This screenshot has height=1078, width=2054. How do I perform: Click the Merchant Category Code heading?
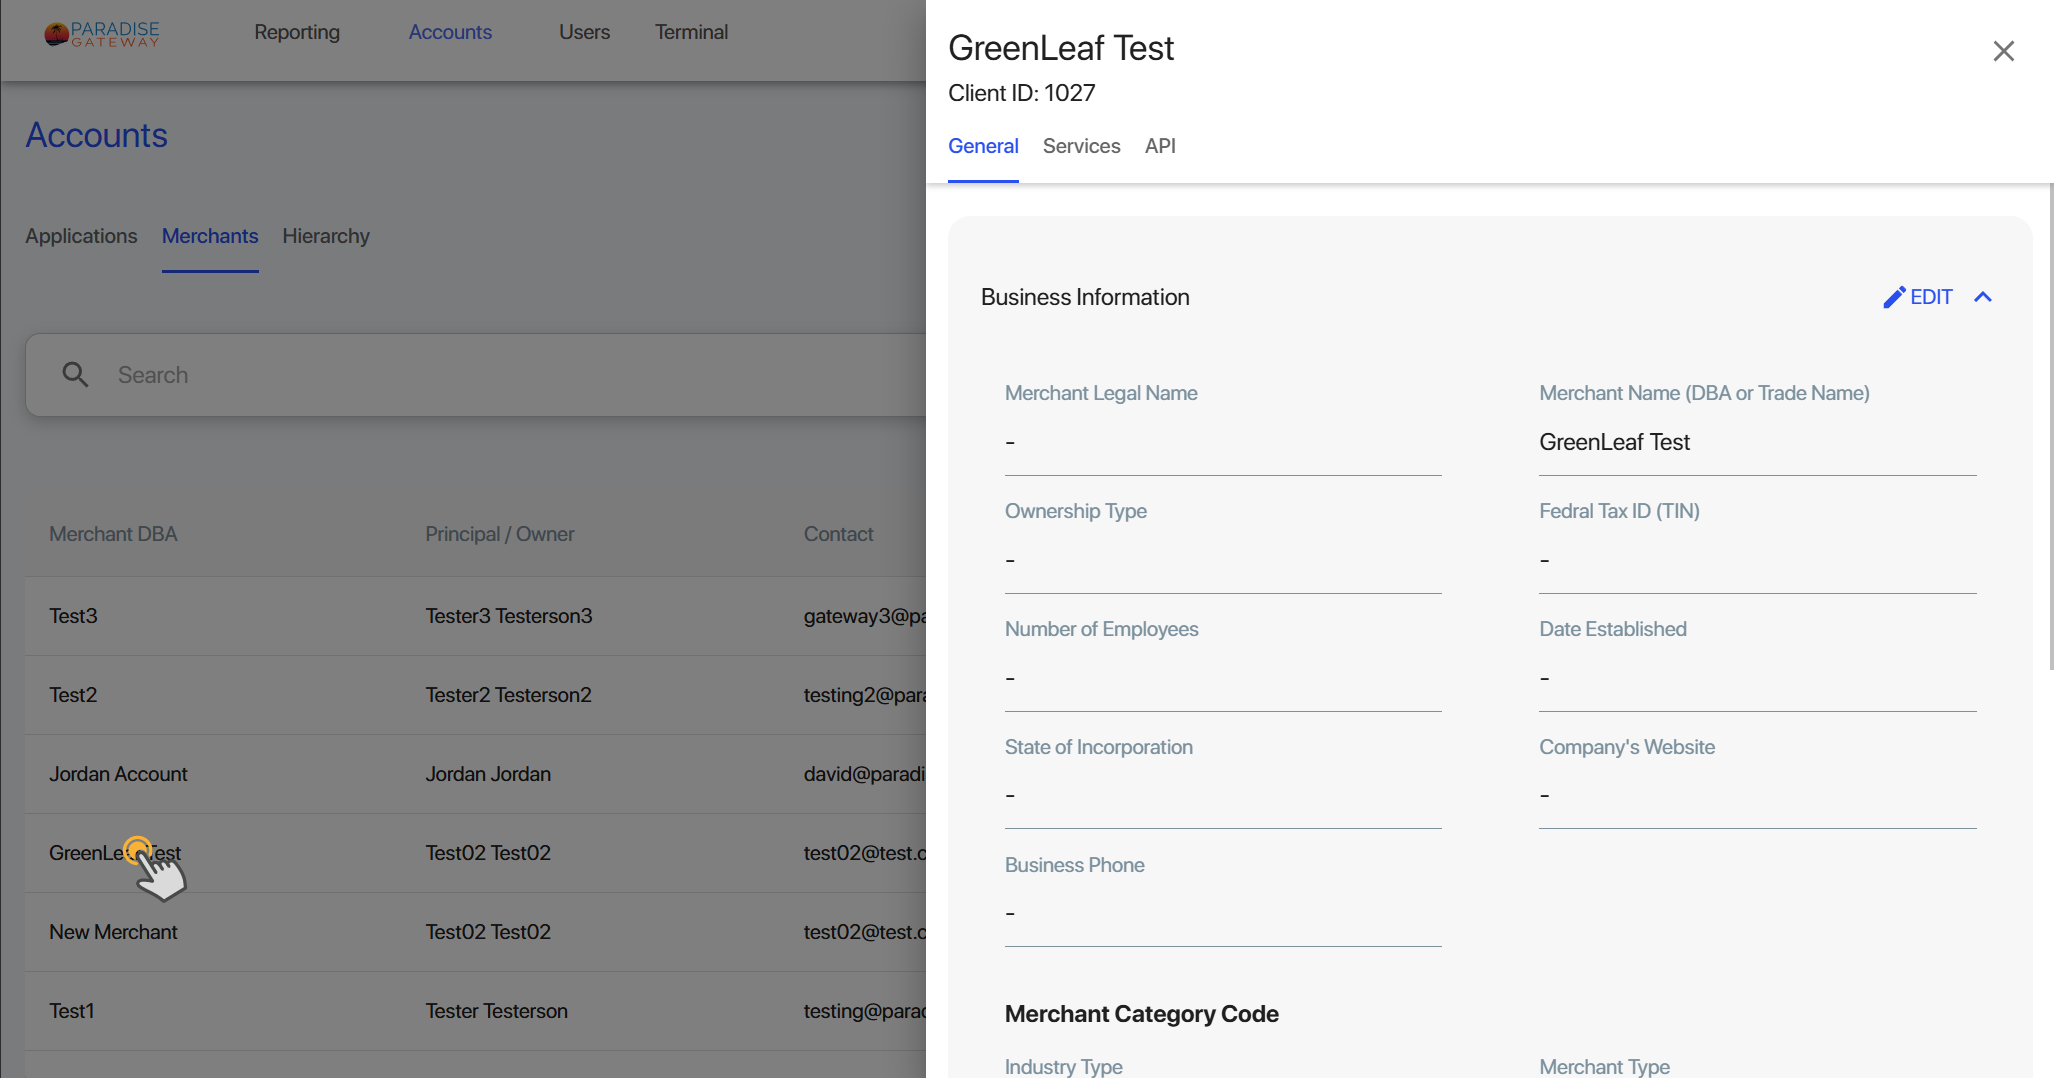[1141, 1014]
